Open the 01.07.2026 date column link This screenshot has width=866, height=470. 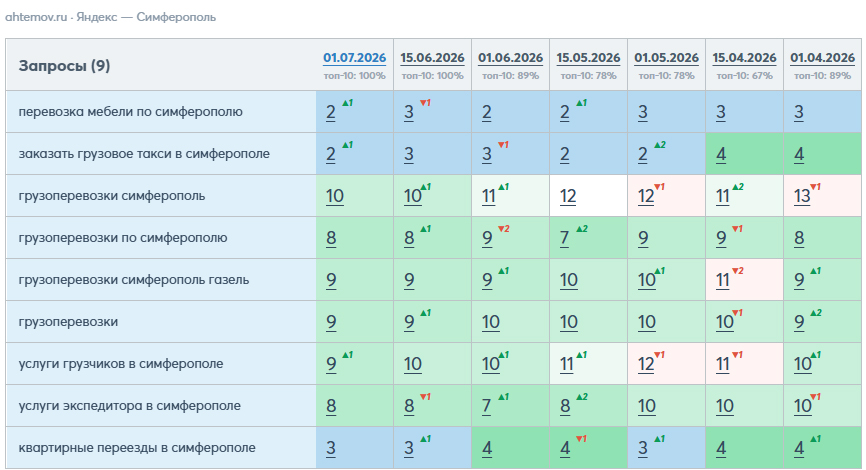pos(355,58)
